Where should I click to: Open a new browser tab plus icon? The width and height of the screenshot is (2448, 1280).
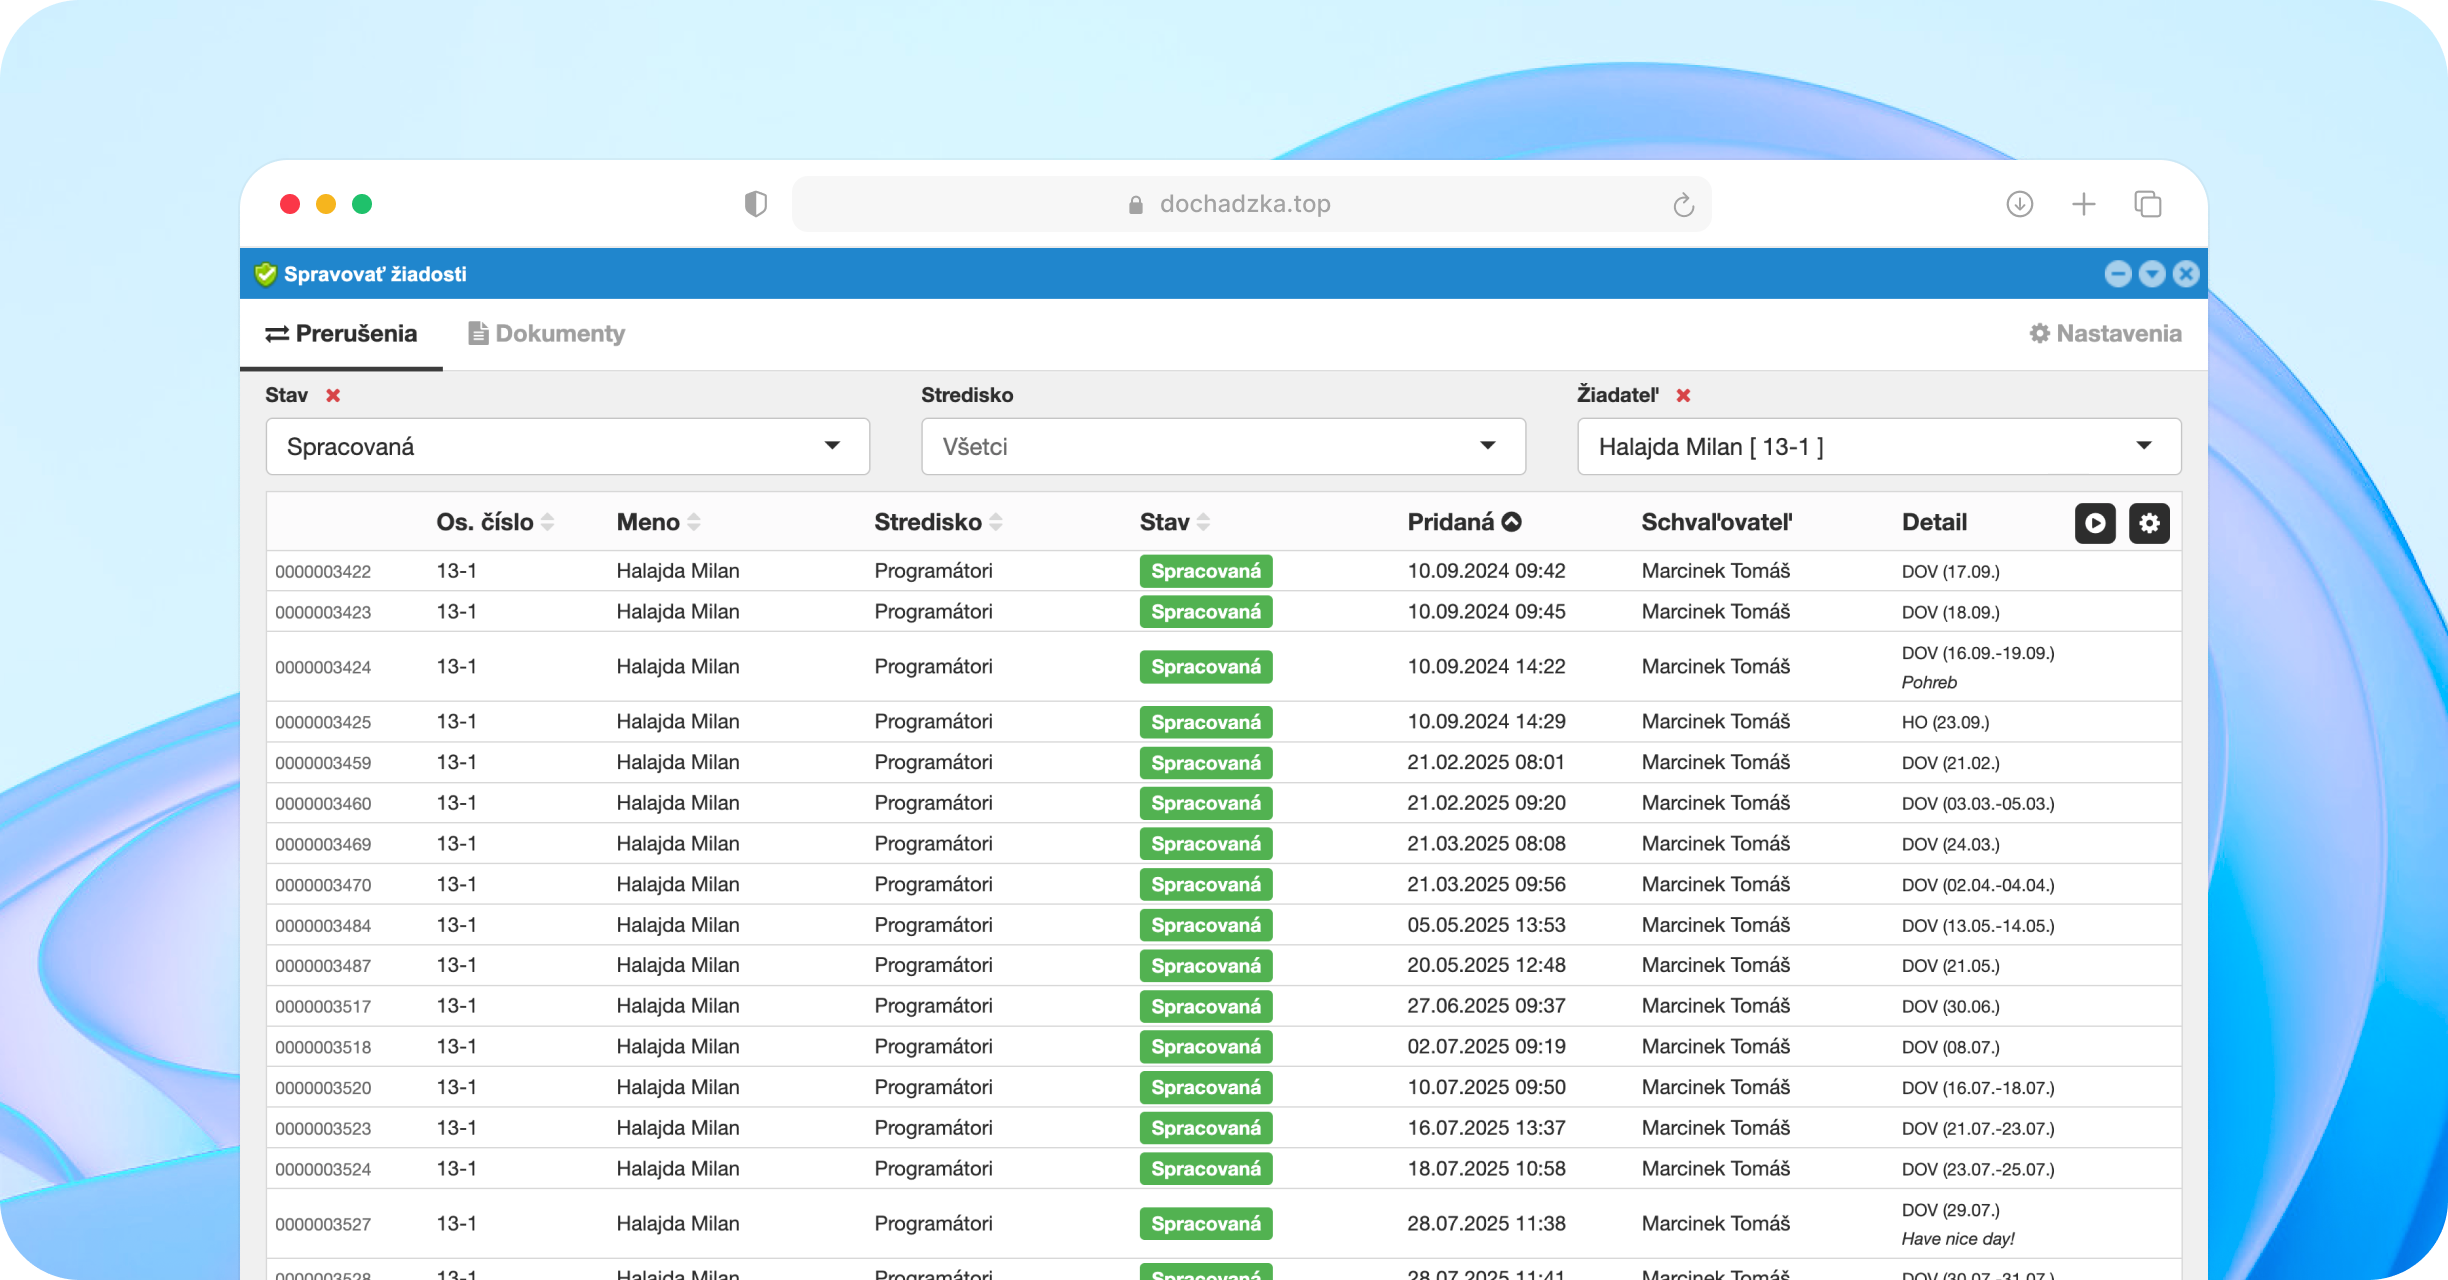coord(2084,204)
